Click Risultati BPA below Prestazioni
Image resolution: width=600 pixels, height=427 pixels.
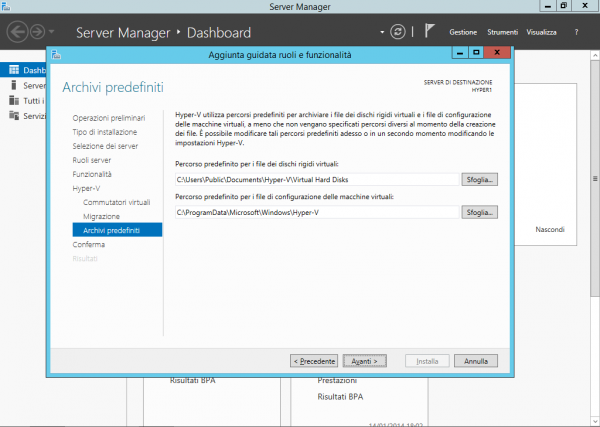pyautogui.click(x=340, y=397)
